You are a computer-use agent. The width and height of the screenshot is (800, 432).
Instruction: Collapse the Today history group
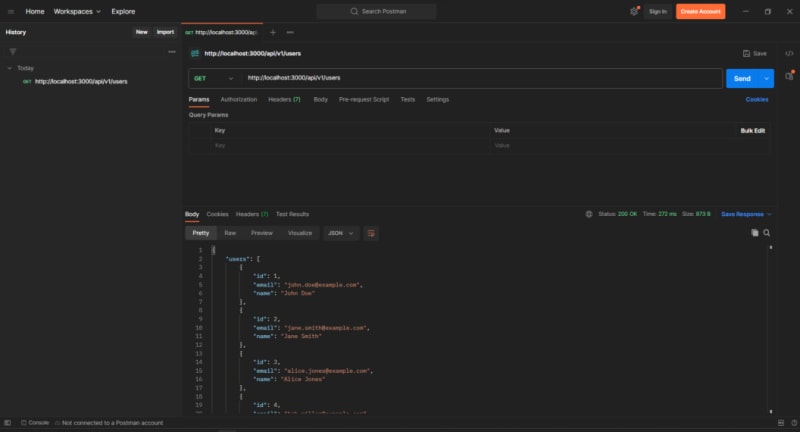10,68
